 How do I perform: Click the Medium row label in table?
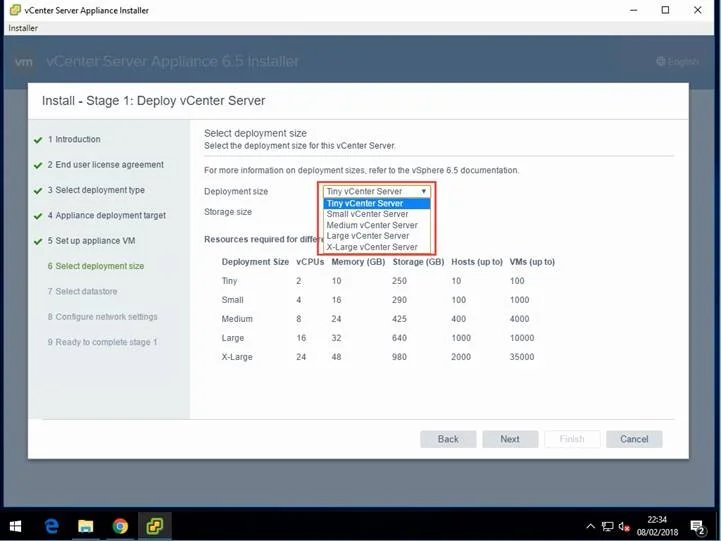[x=237, y=319]
